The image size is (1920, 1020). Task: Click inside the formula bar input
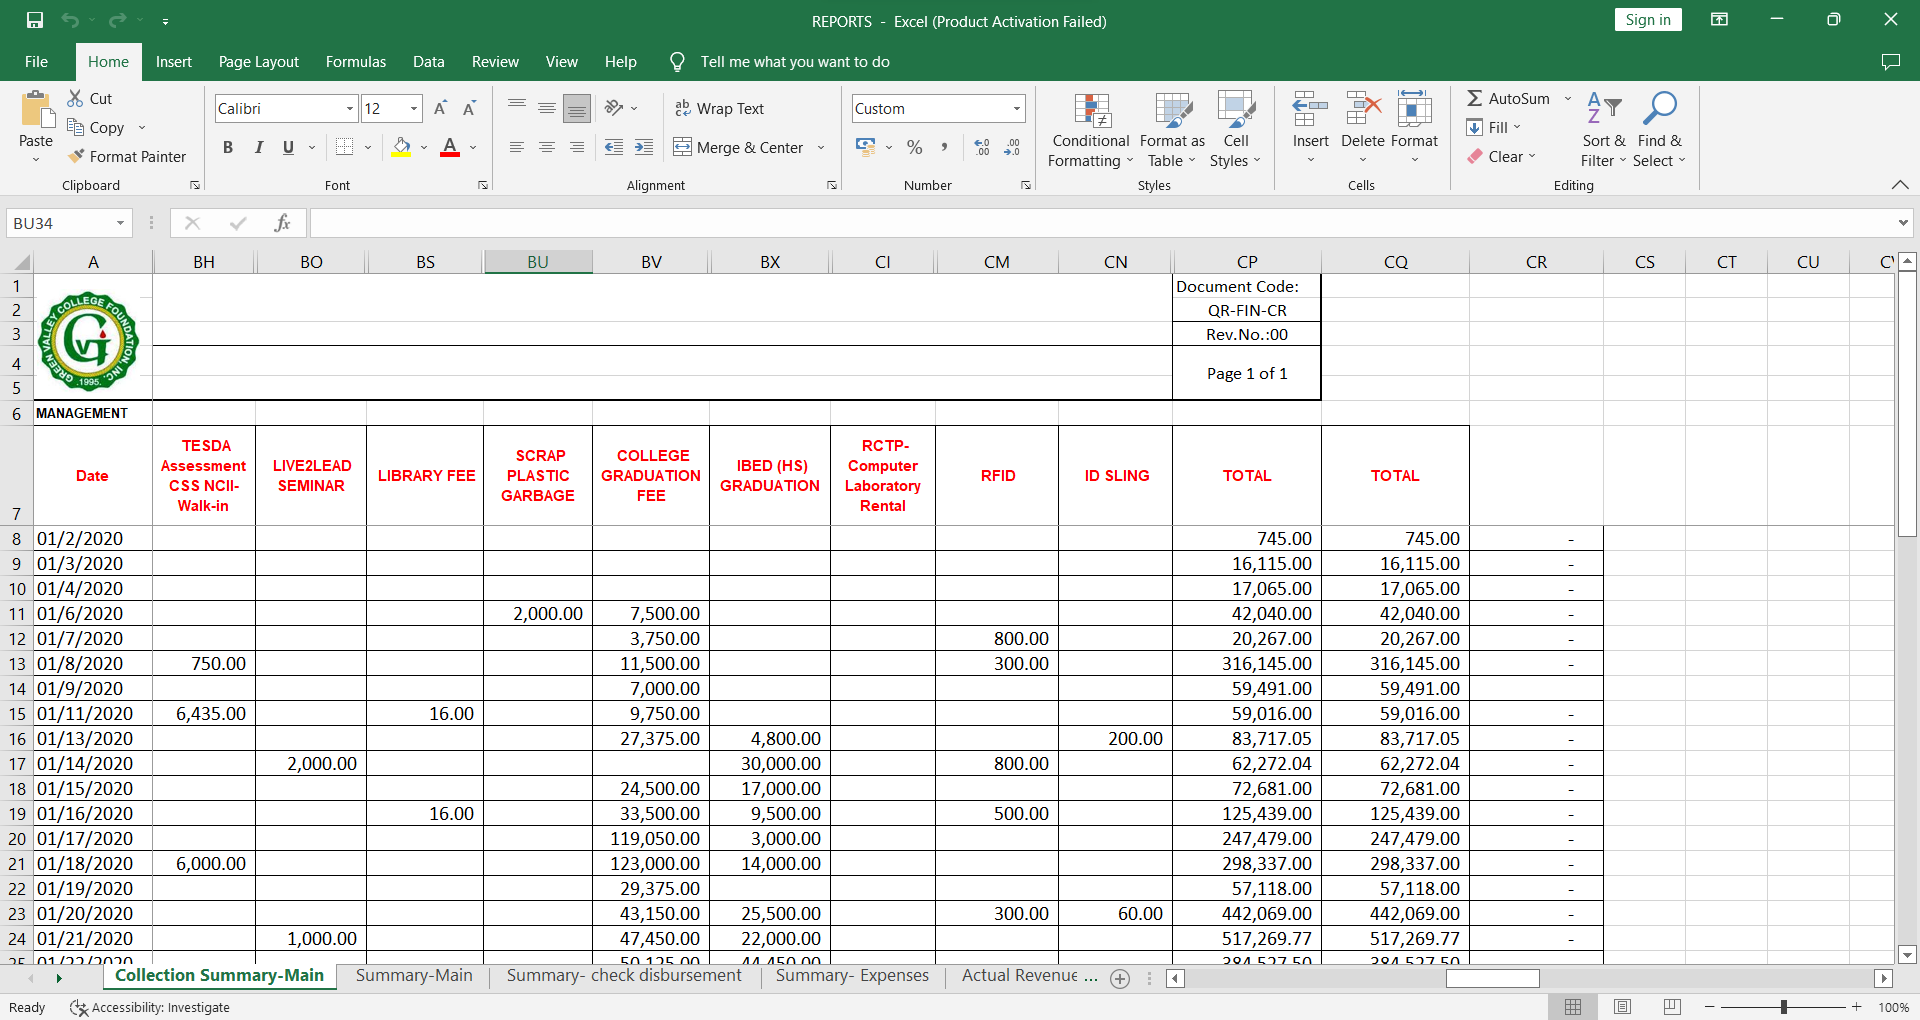(1100, 223)
